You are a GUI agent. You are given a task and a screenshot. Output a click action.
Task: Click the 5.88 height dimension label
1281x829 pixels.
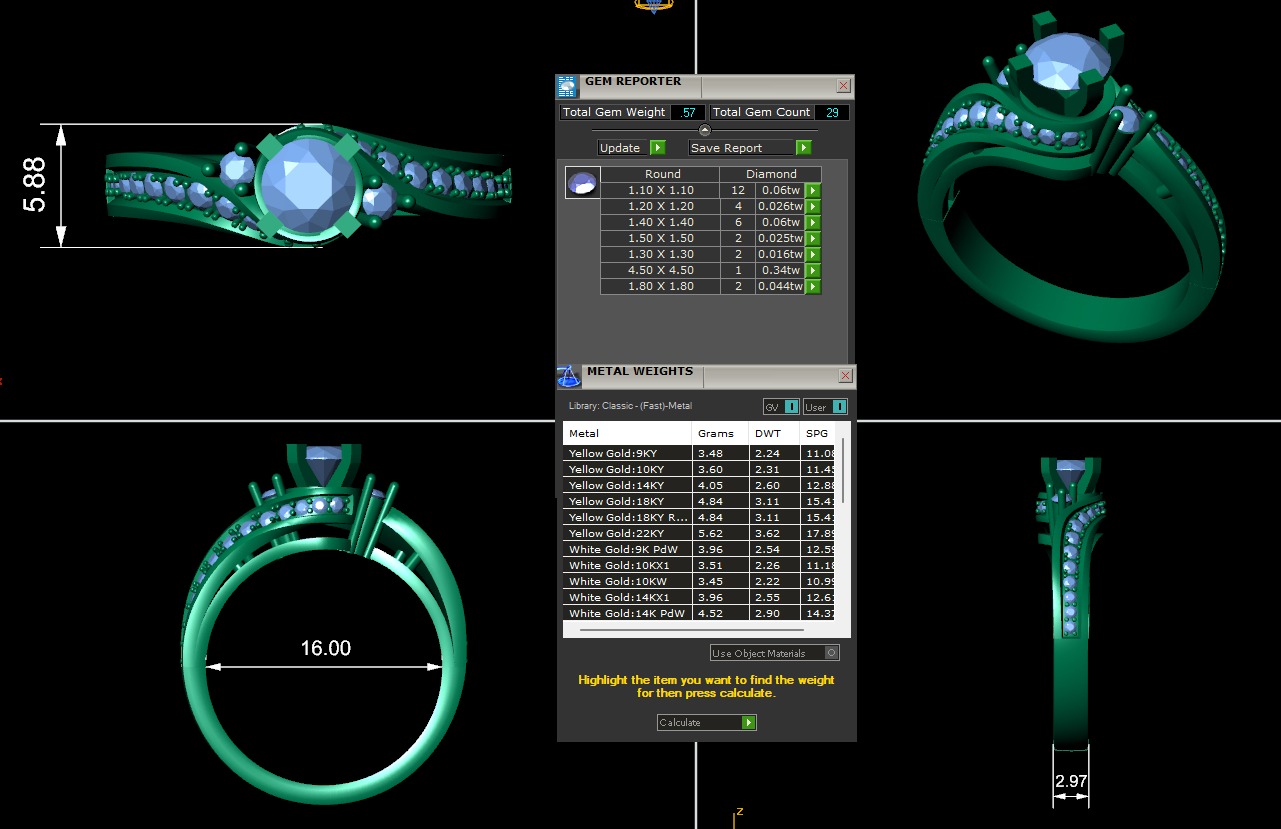pos(34,185)
